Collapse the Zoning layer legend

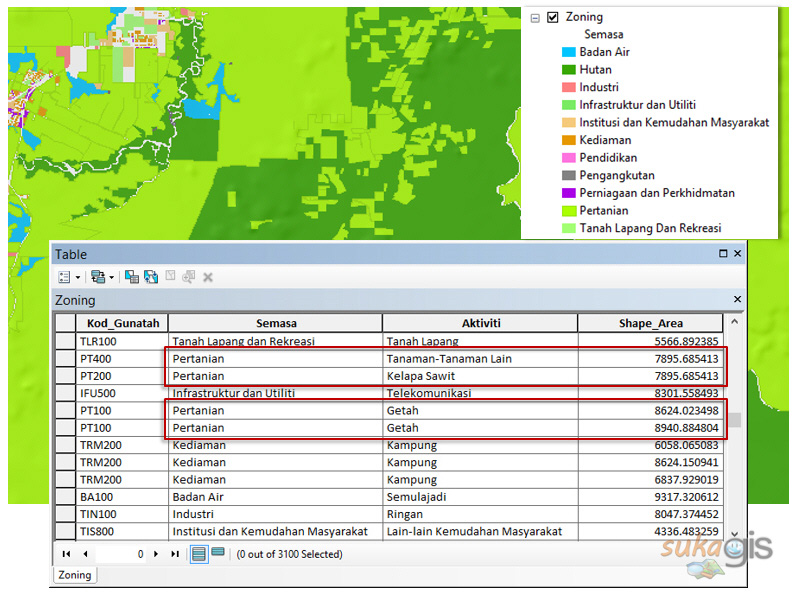pyautogui.click(x=536, y=17)
